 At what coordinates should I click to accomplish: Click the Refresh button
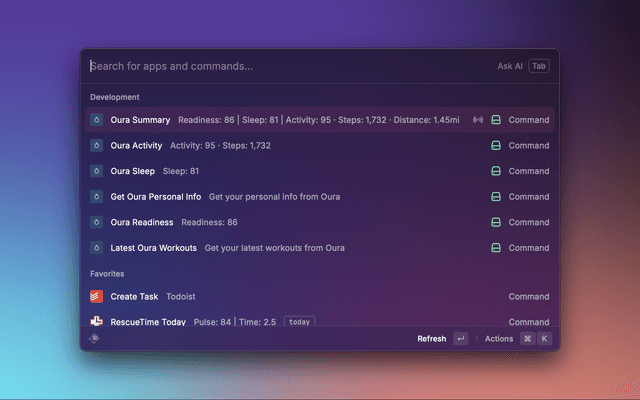tap(432, 339)
